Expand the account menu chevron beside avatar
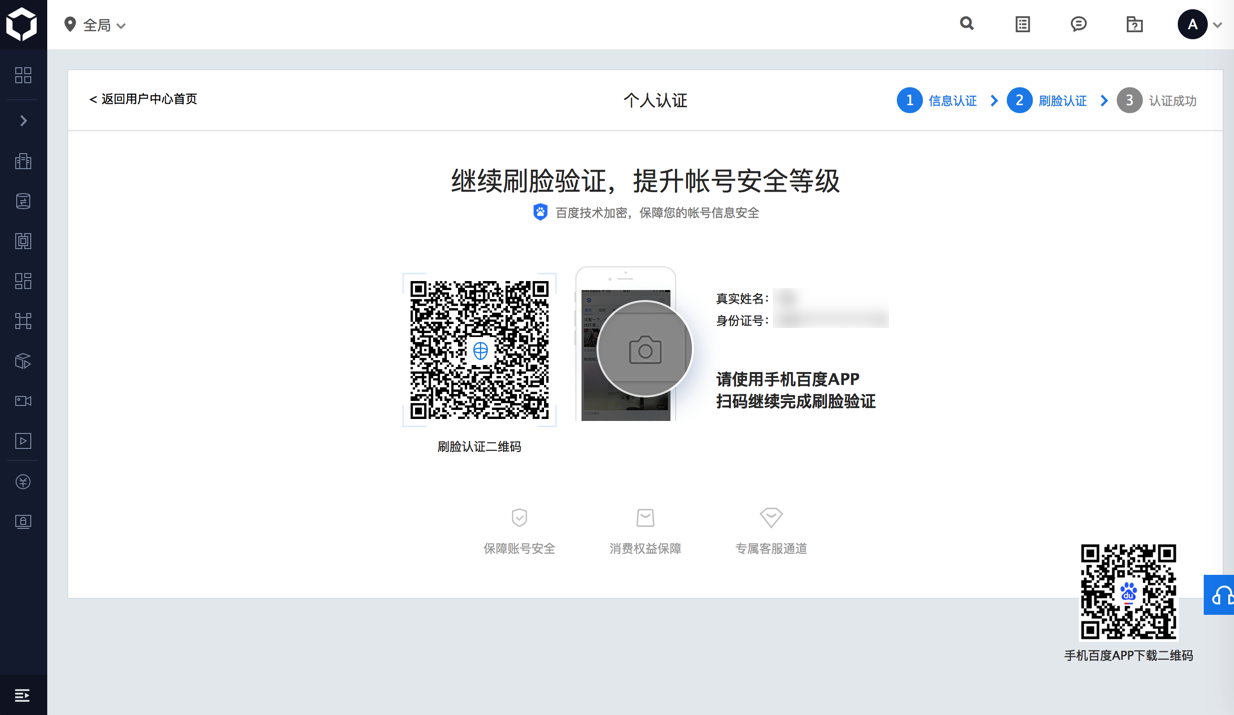The width and height of the screenshot is (1234, 715). (x=1217, y=25)
